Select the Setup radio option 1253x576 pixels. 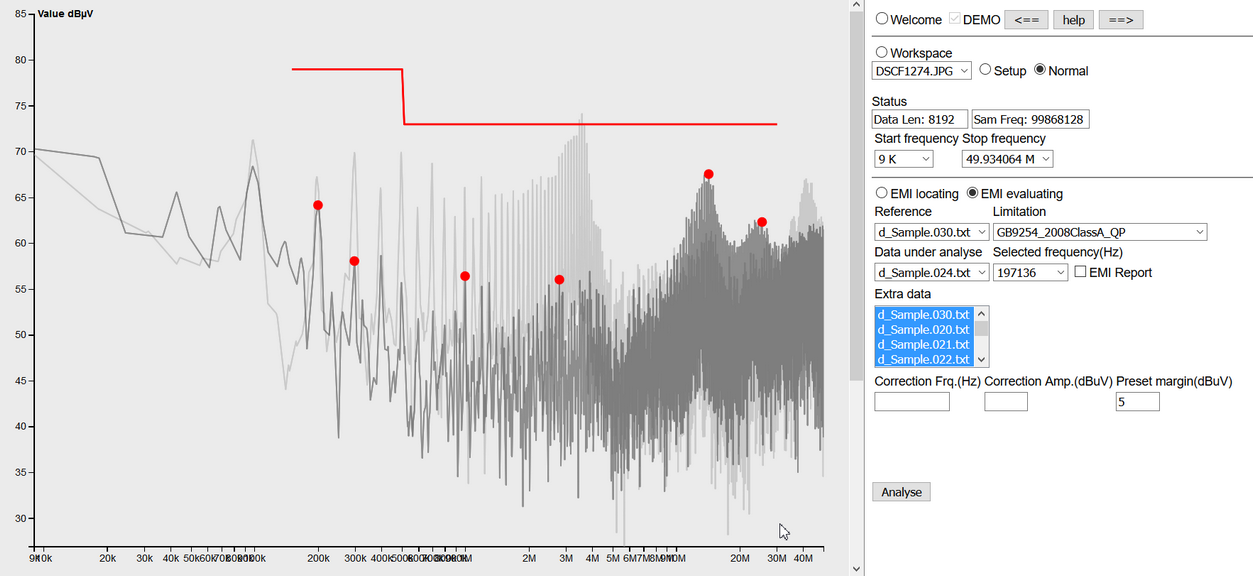[985, 70]
